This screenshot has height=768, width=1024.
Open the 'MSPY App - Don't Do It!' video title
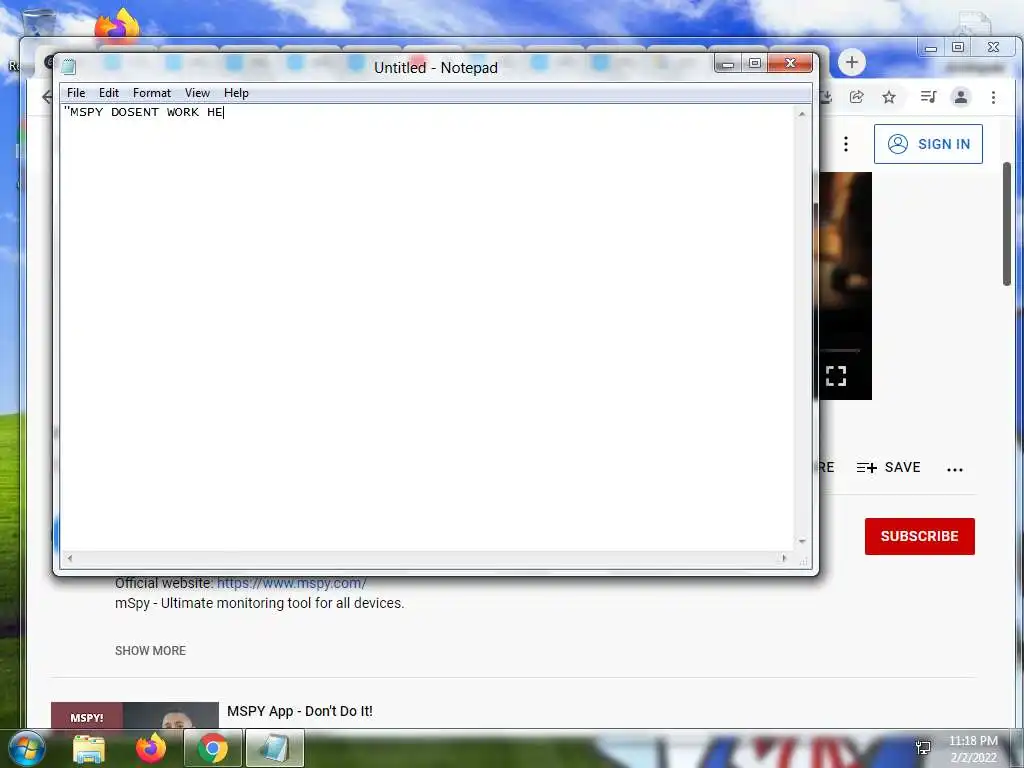point(300,711)
